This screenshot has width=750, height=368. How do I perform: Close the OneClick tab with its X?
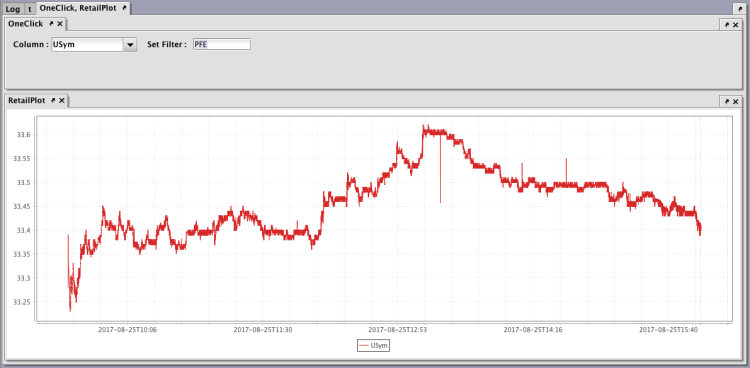(x=60, y=23)
